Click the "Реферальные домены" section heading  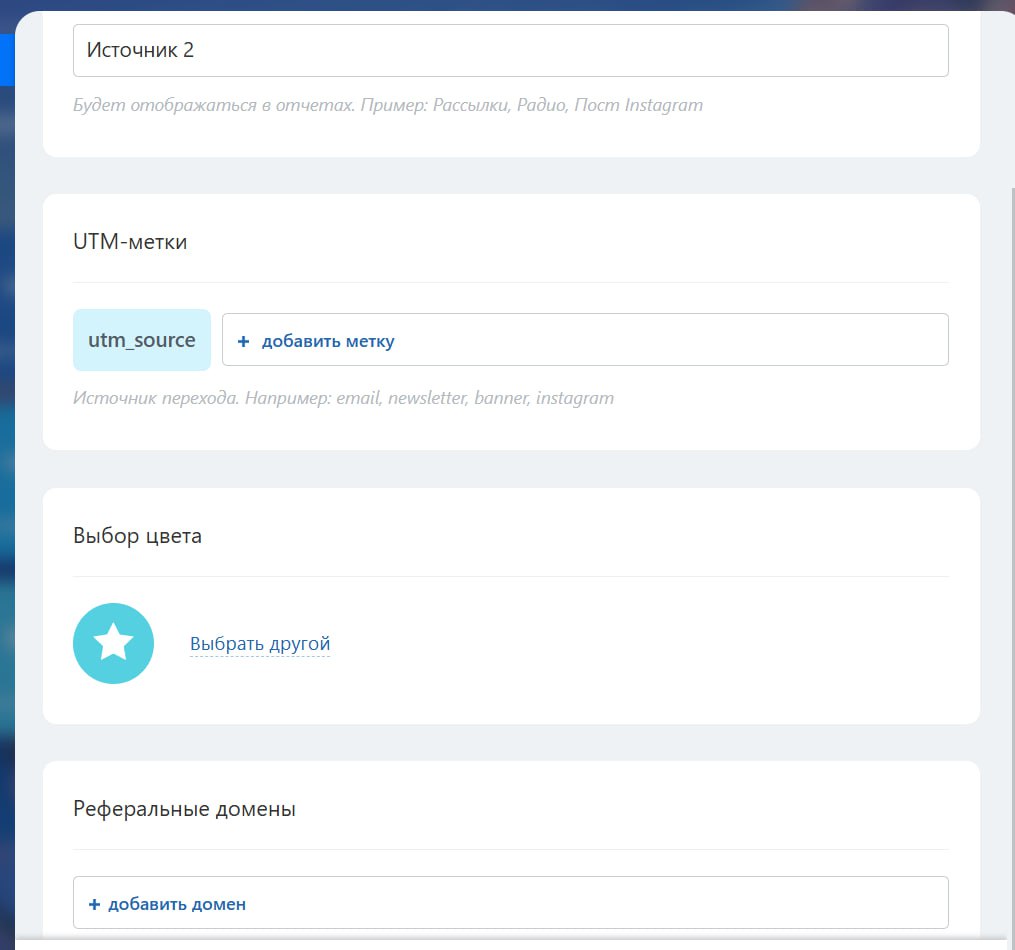pos(184,809)
